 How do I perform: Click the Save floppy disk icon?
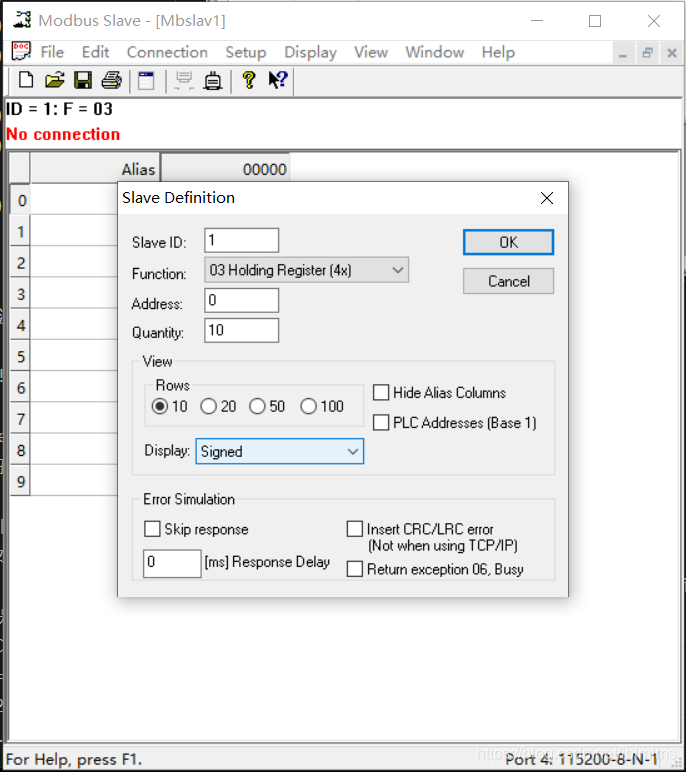(83, 80)
